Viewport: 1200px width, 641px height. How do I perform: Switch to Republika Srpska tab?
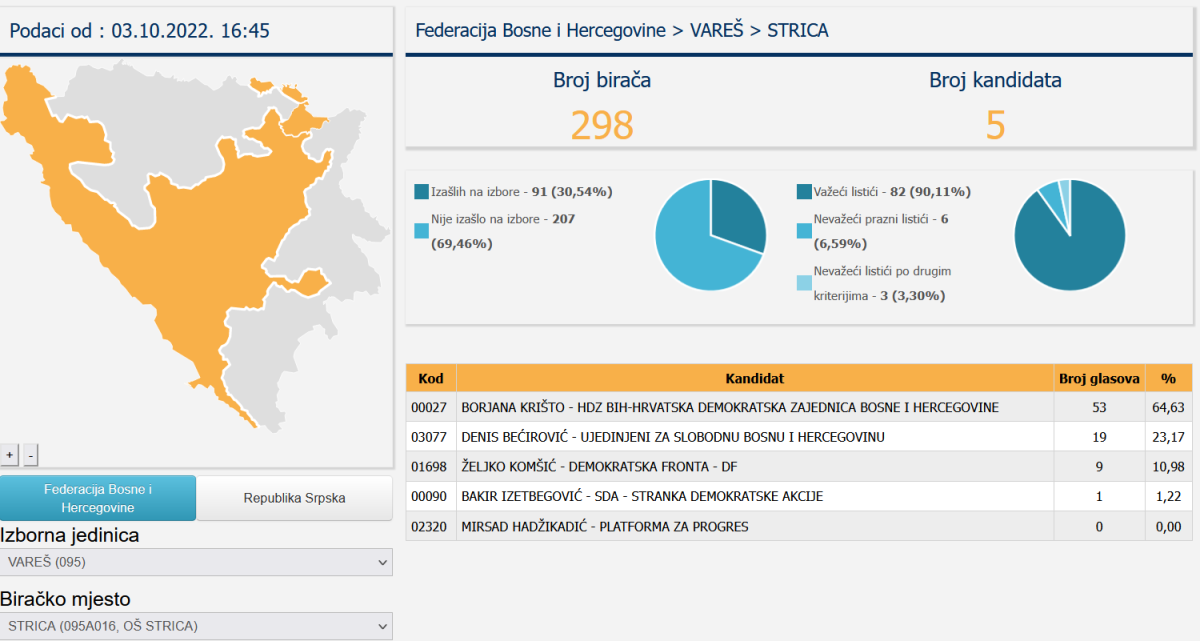294,498
